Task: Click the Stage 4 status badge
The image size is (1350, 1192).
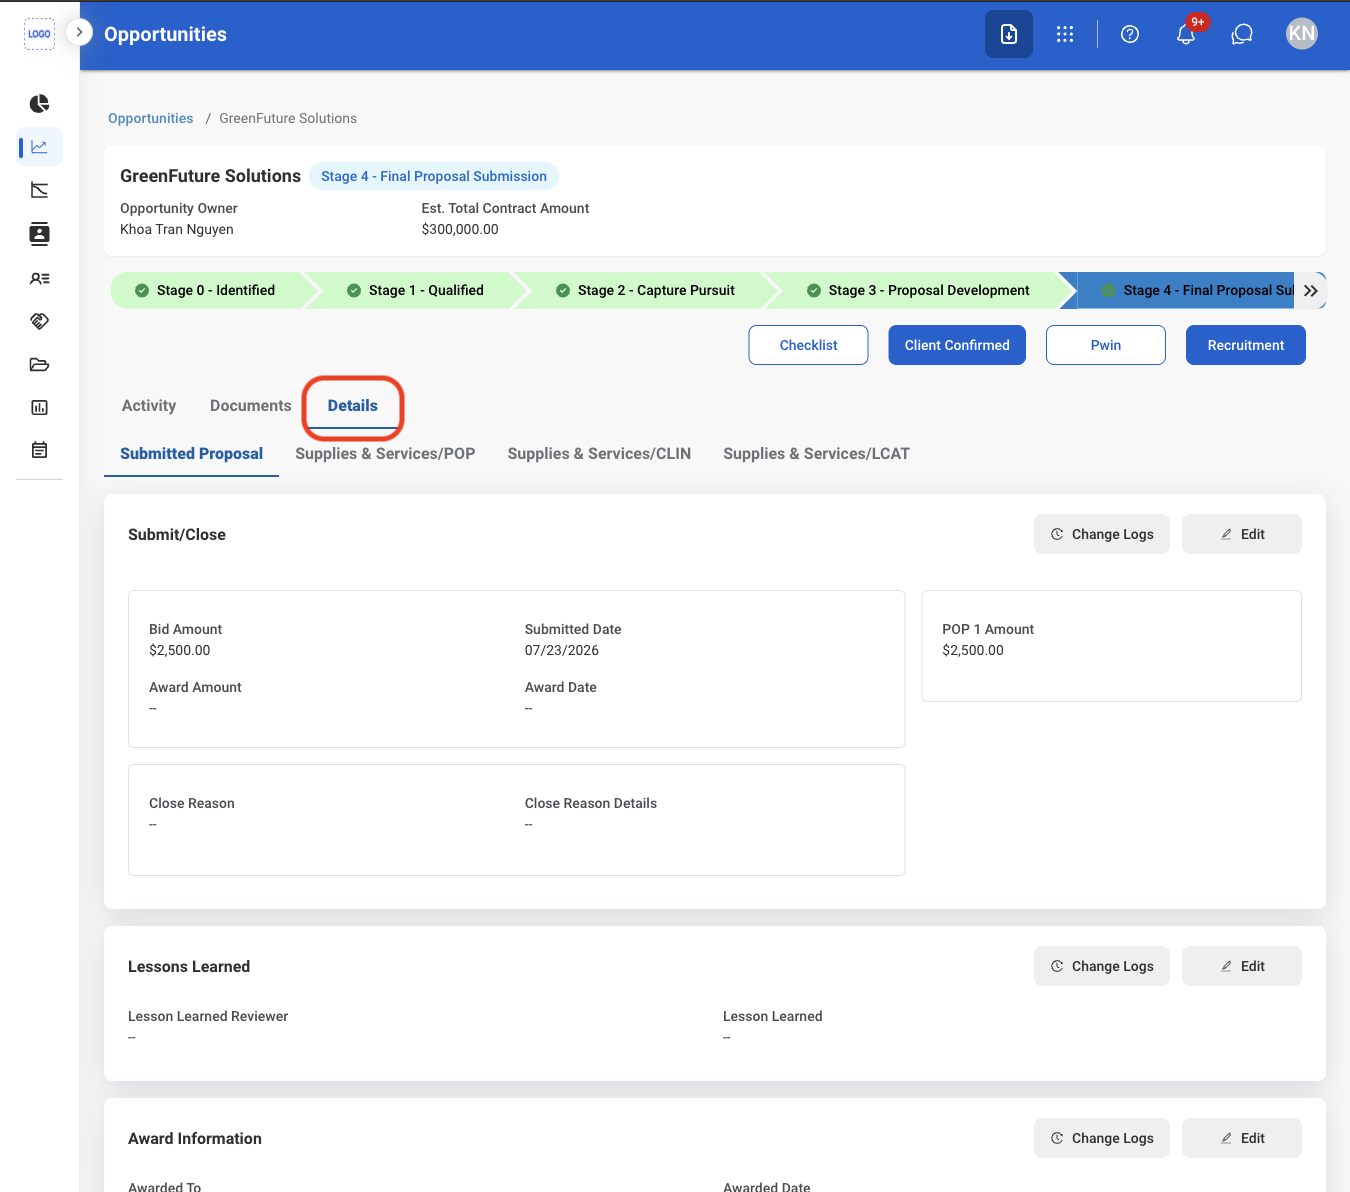Action: coord(434,176)
